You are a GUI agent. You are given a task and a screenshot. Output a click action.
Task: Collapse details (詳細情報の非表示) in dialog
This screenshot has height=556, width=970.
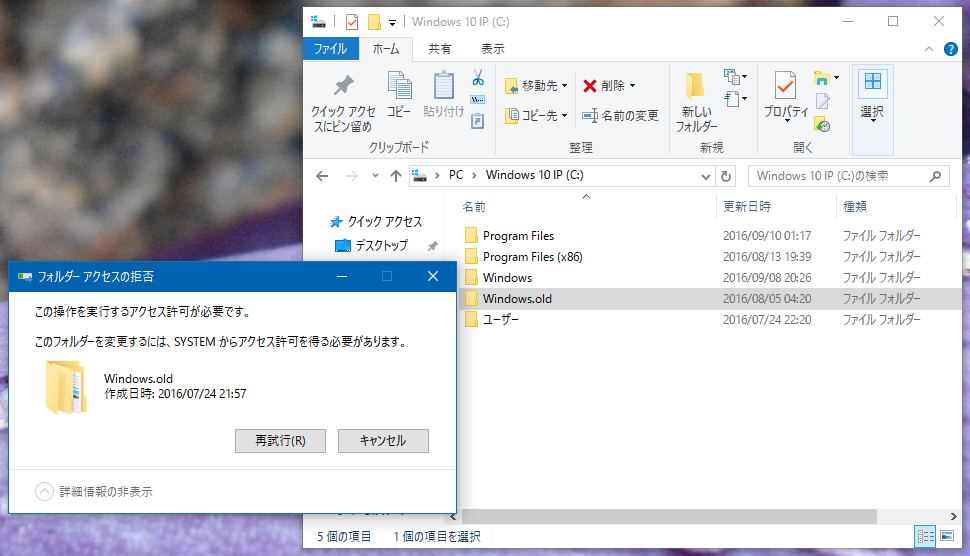(x=94, y=492)
